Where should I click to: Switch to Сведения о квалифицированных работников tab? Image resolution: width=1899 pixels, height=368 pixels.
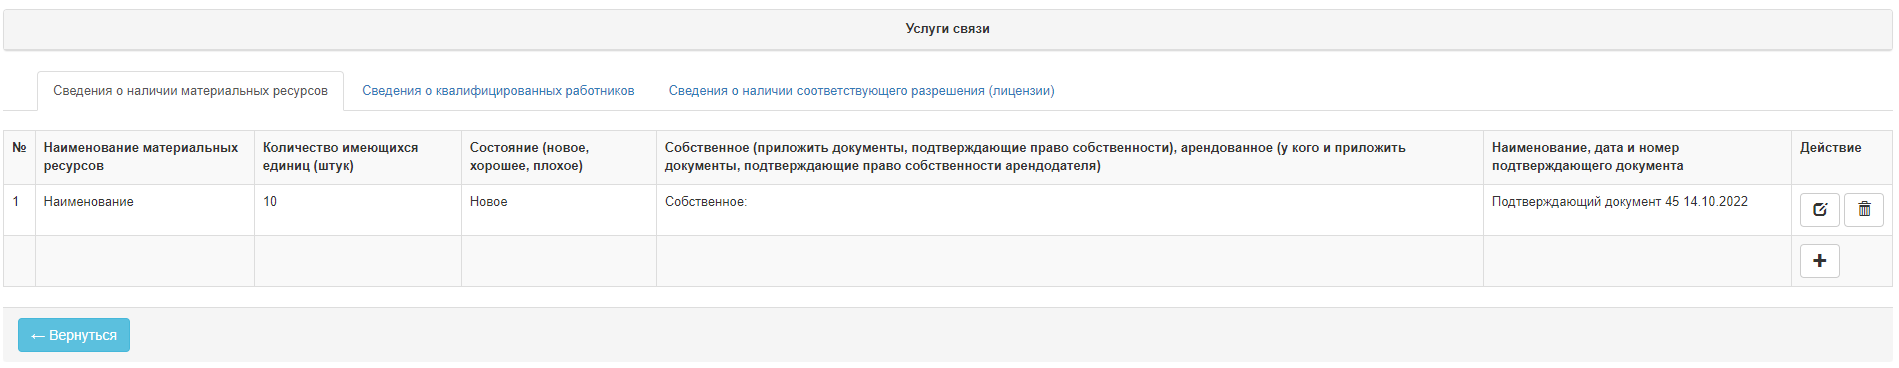point(498,91)
